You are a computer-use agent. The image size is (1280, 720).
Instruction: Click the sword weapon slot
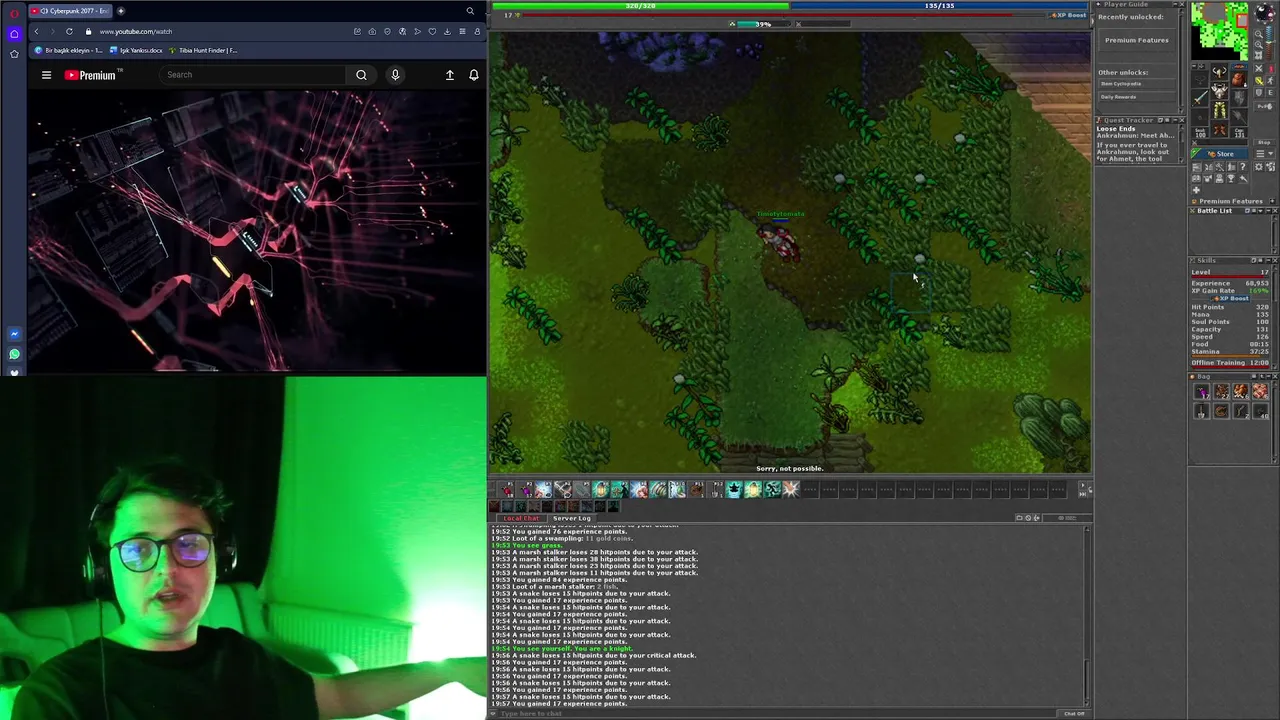[x=1200, y=97]
